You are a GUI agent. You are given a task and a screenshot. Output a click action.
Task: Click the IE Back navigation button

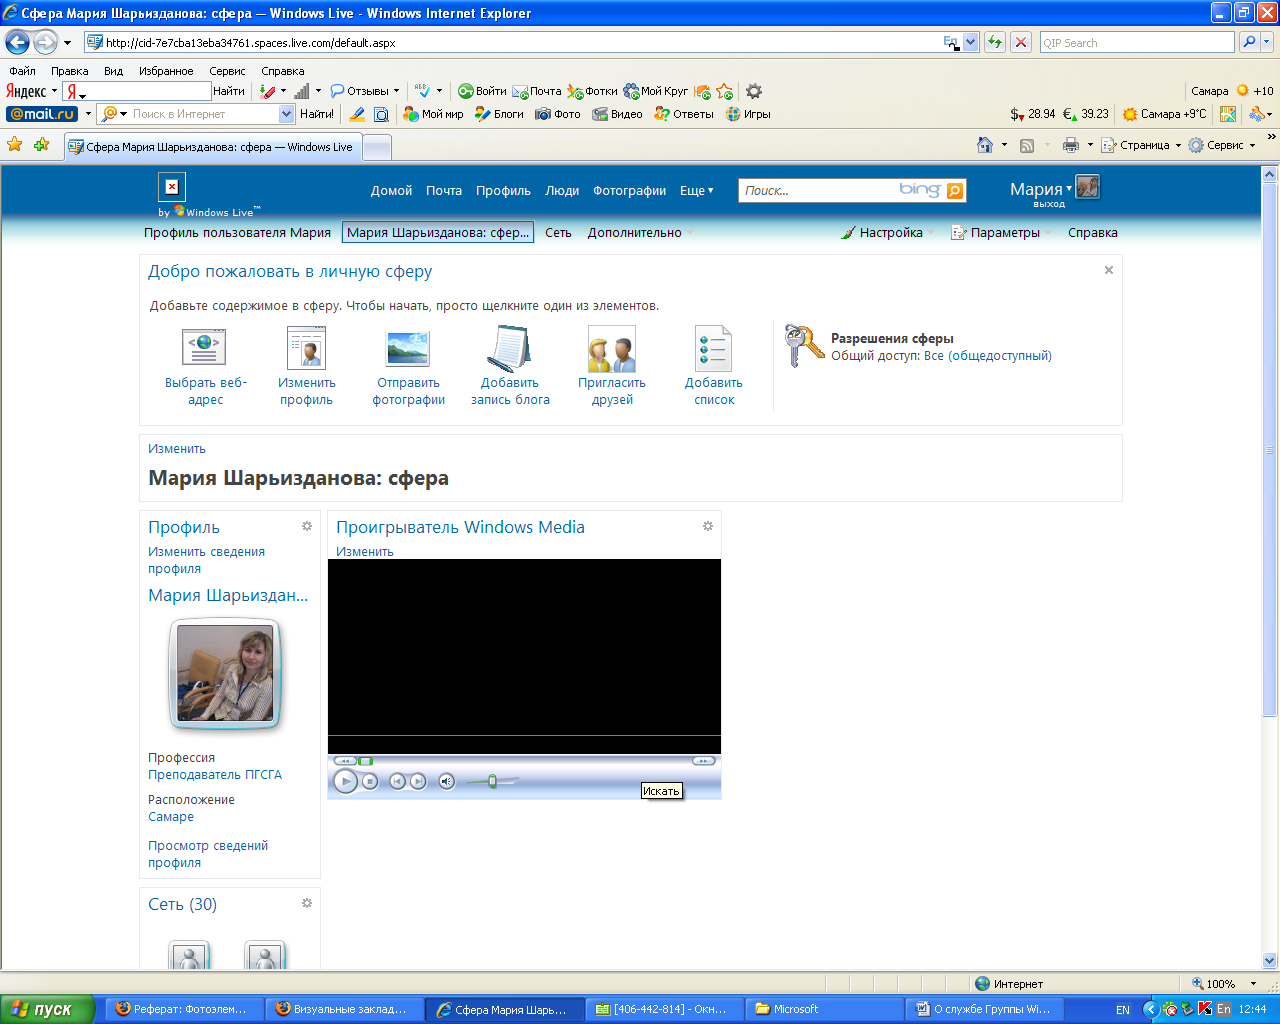click(17, 42)
